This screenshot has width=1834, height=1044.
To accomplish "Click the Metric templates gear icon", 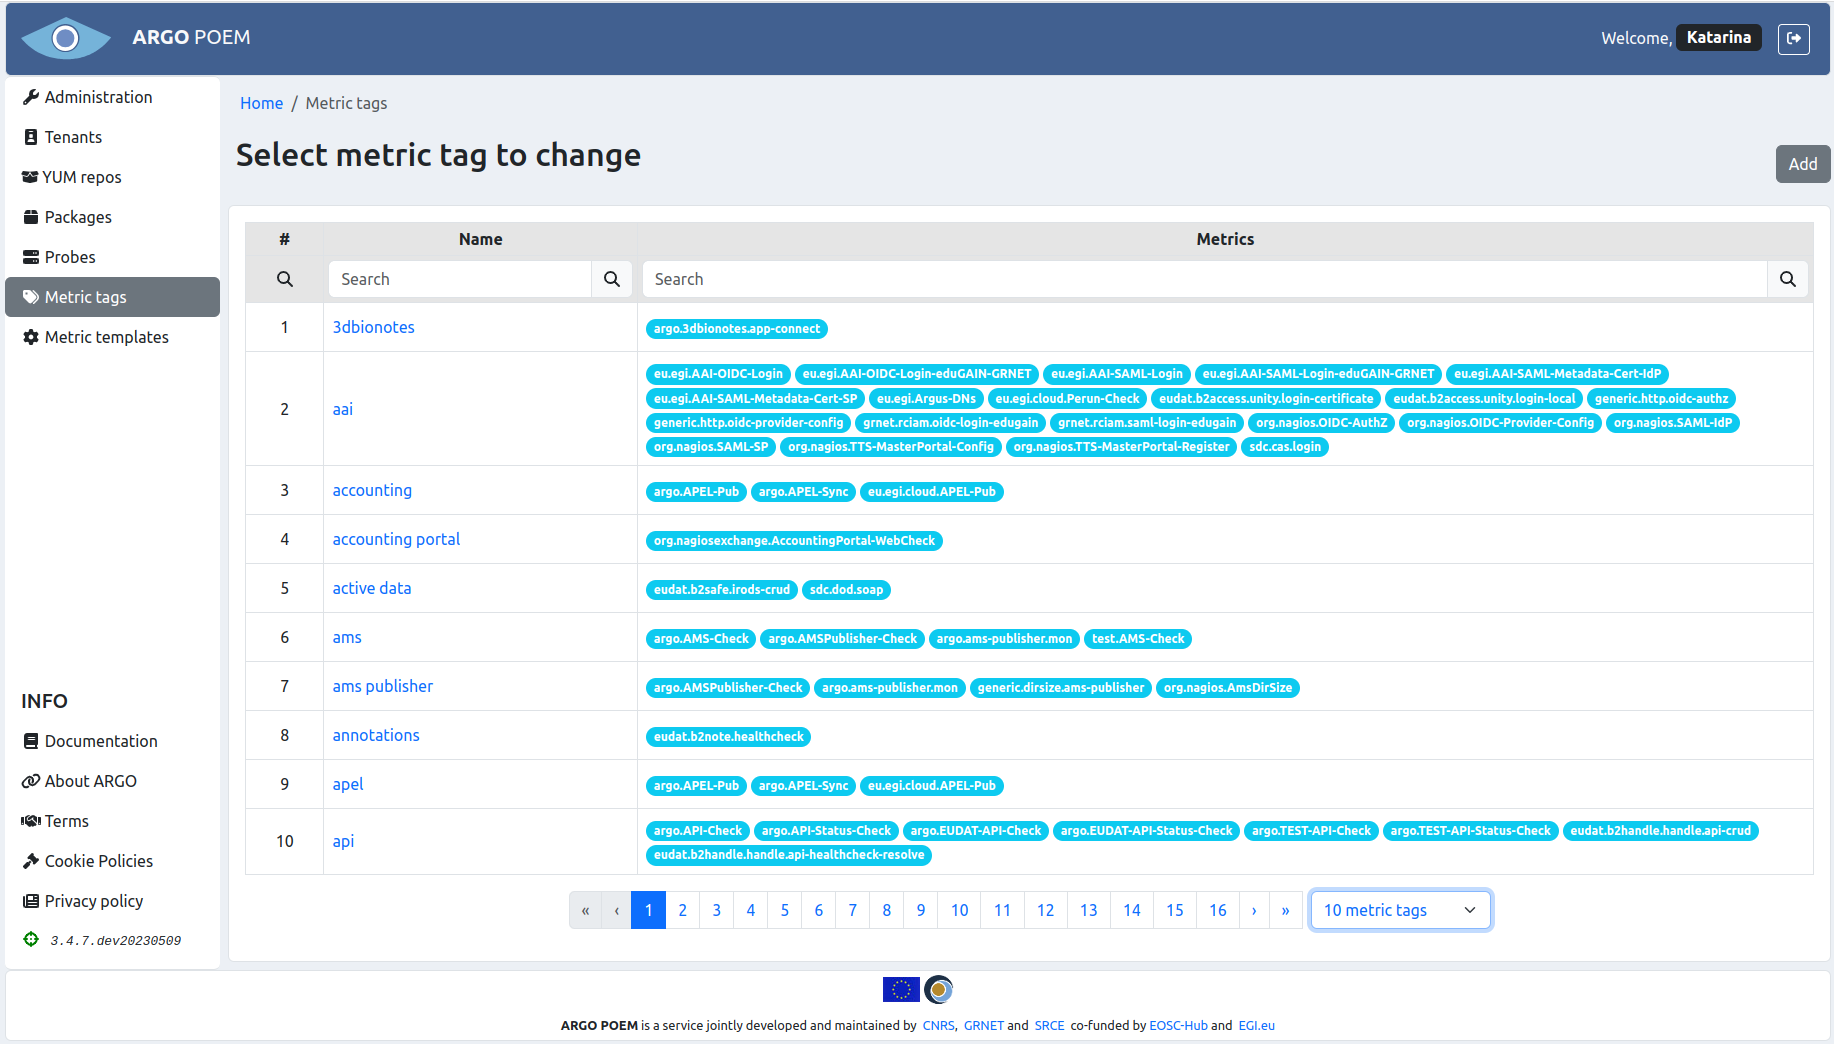I will tap(30, 337).
